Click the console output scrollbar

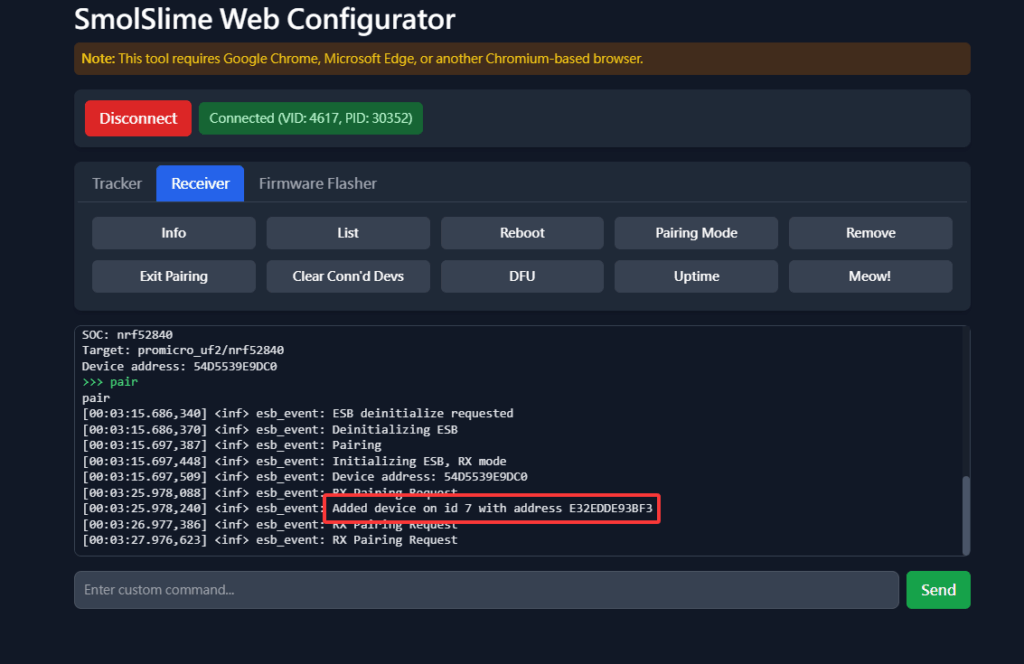point(965,513)
